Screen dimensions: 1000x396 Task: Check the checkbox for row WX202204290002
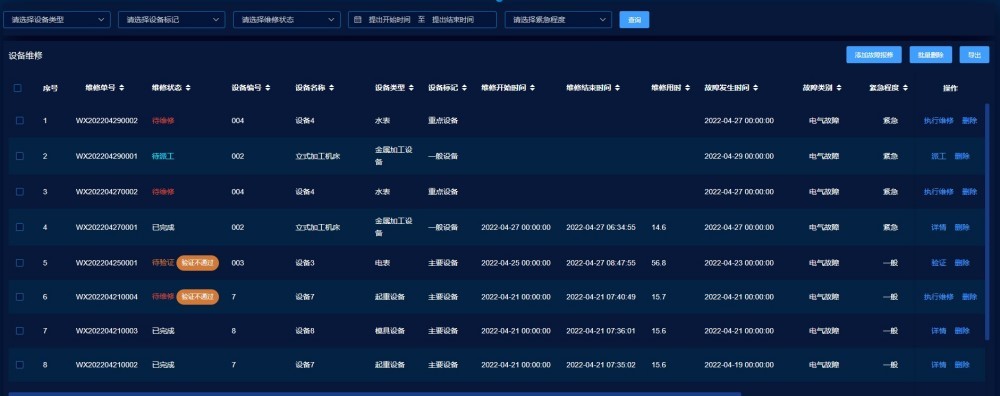coord(20,120)
